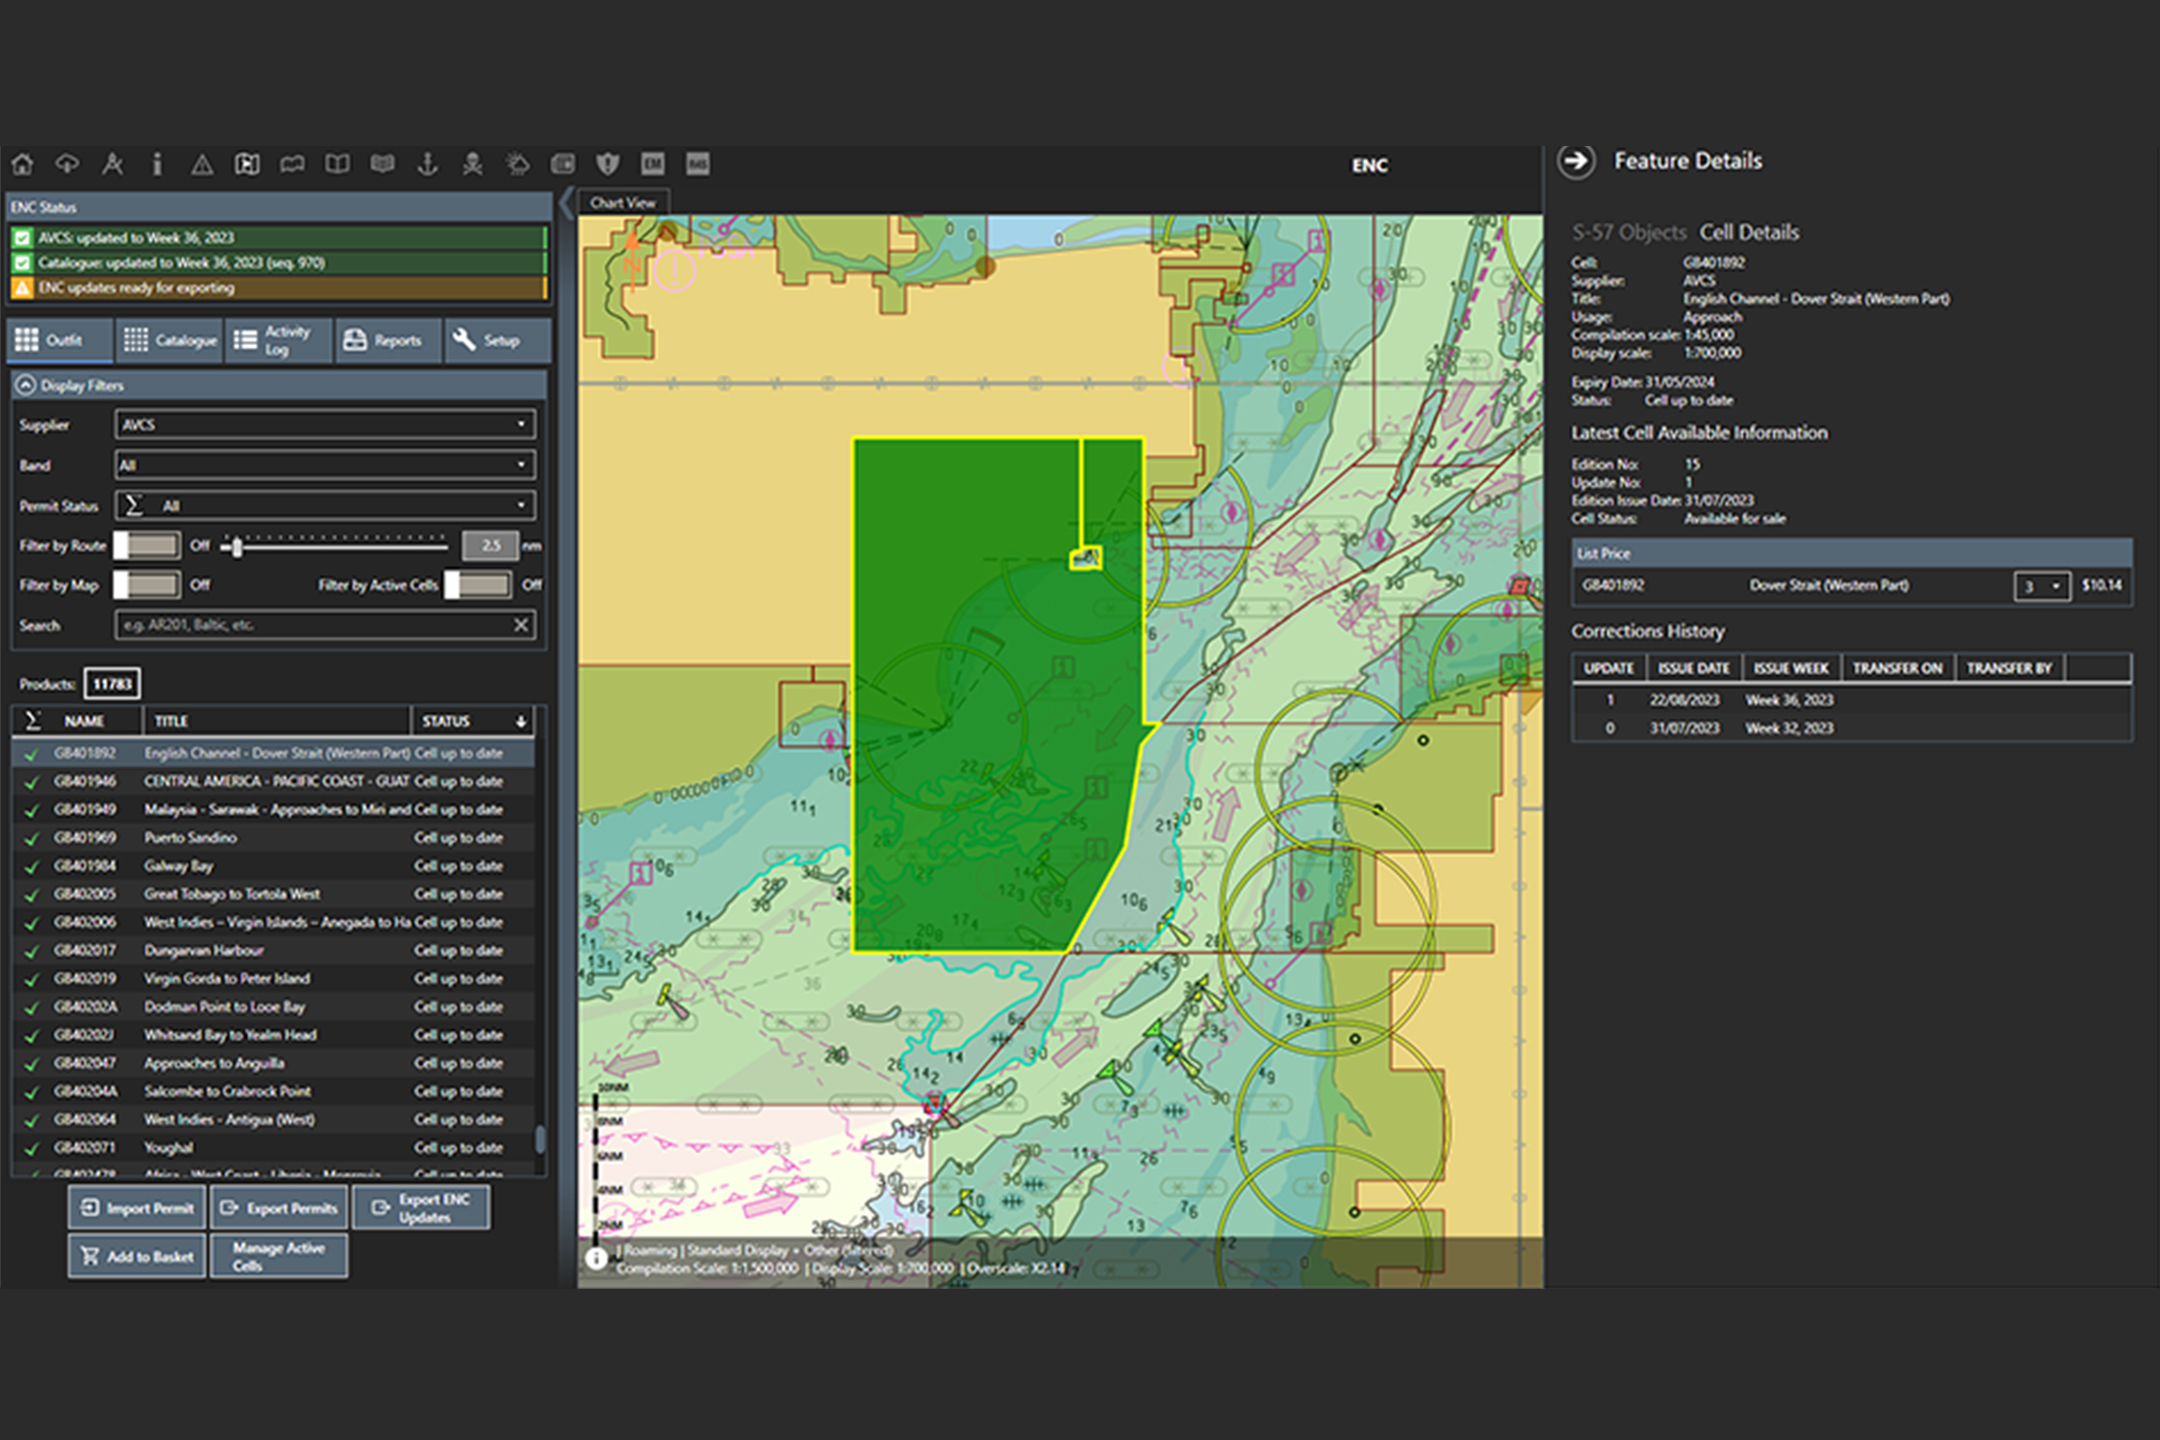Click the Import Permit button

[137, 1208]
